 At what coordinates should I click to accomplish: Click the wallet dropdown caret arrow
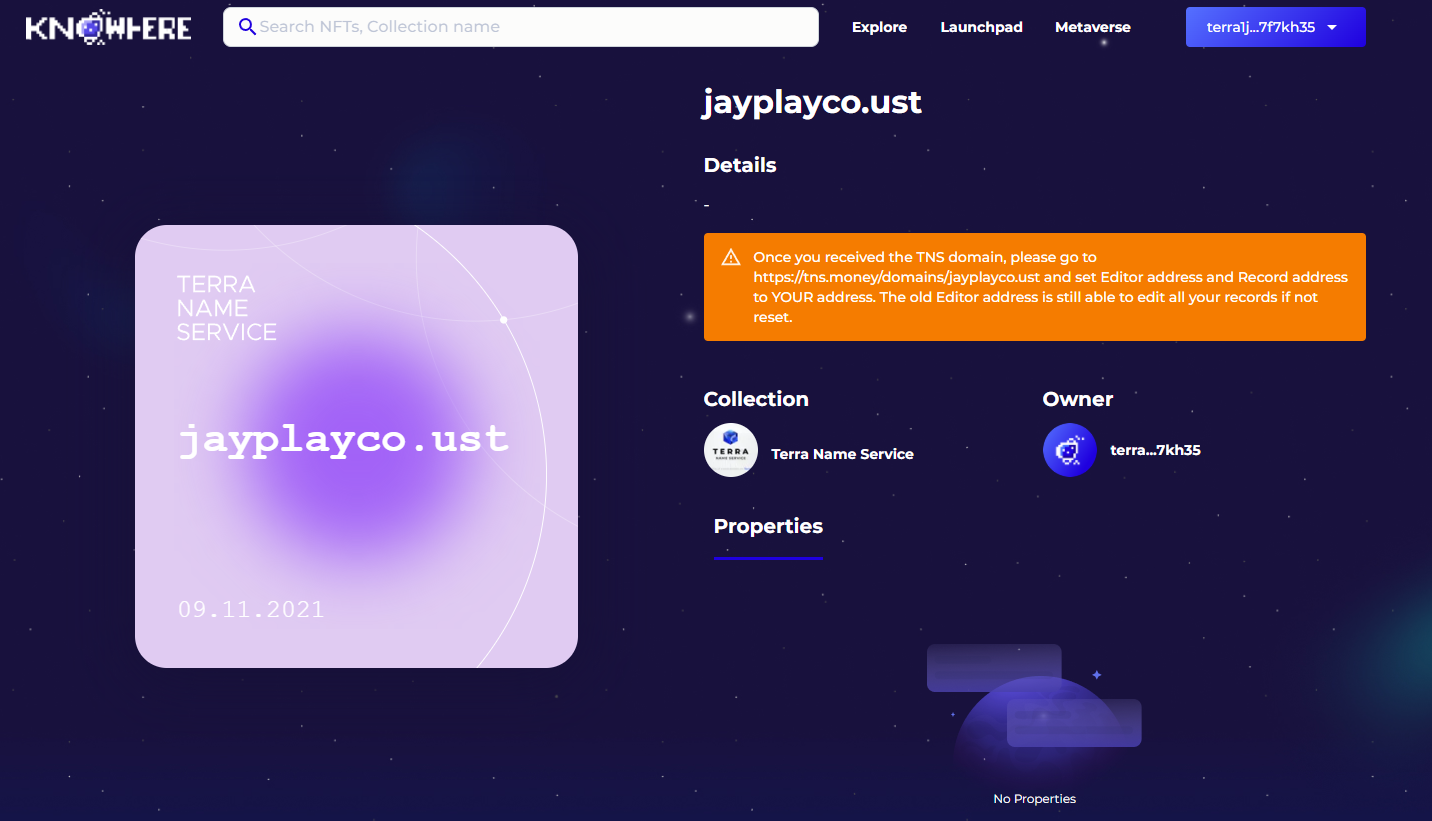pos(1332,28)
